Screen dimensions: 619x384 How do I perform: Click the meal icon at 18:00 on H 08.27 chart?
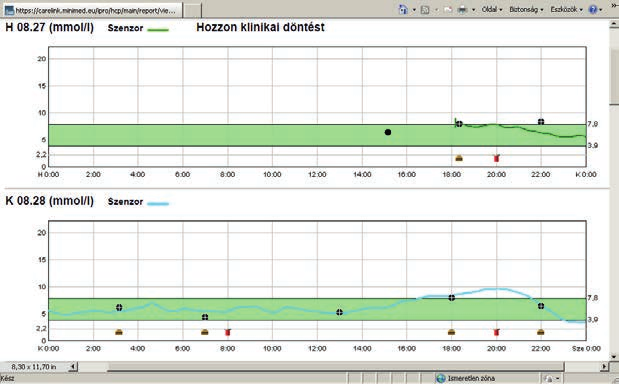[x=459, y=158]
